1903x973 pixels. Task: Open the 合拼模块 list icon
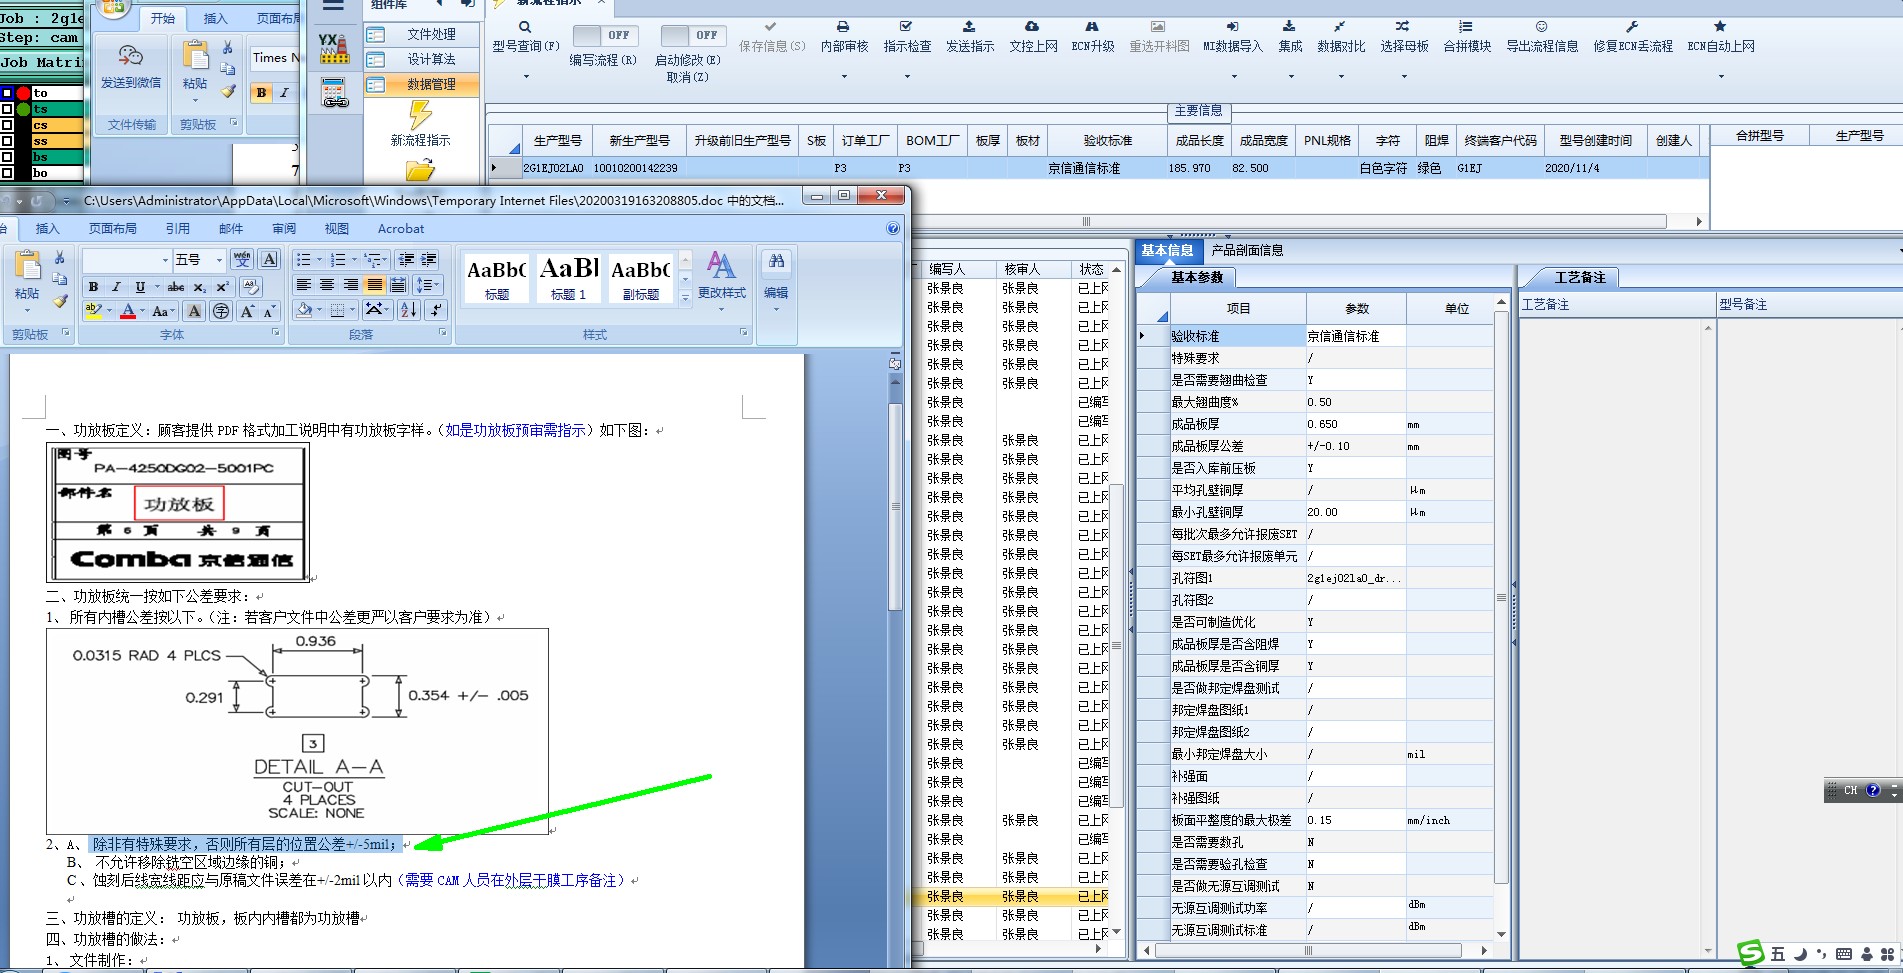[x=1466, y=27]
